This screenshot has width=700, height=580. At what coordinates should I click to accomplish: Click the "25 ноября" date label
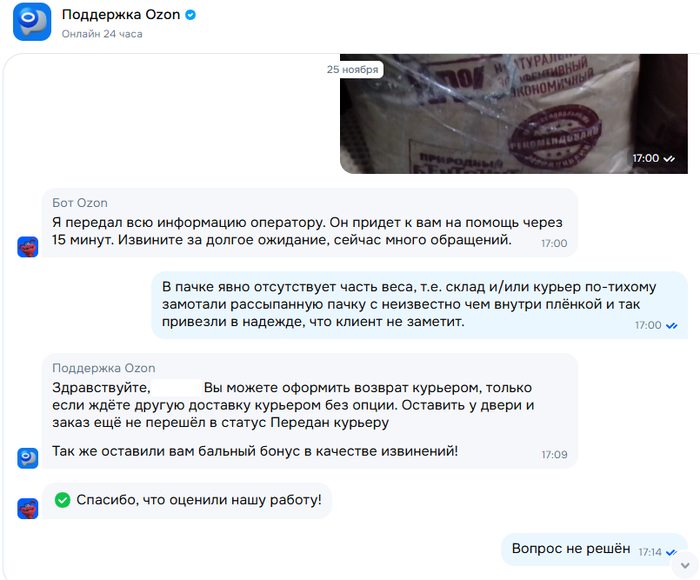[352, 70]
